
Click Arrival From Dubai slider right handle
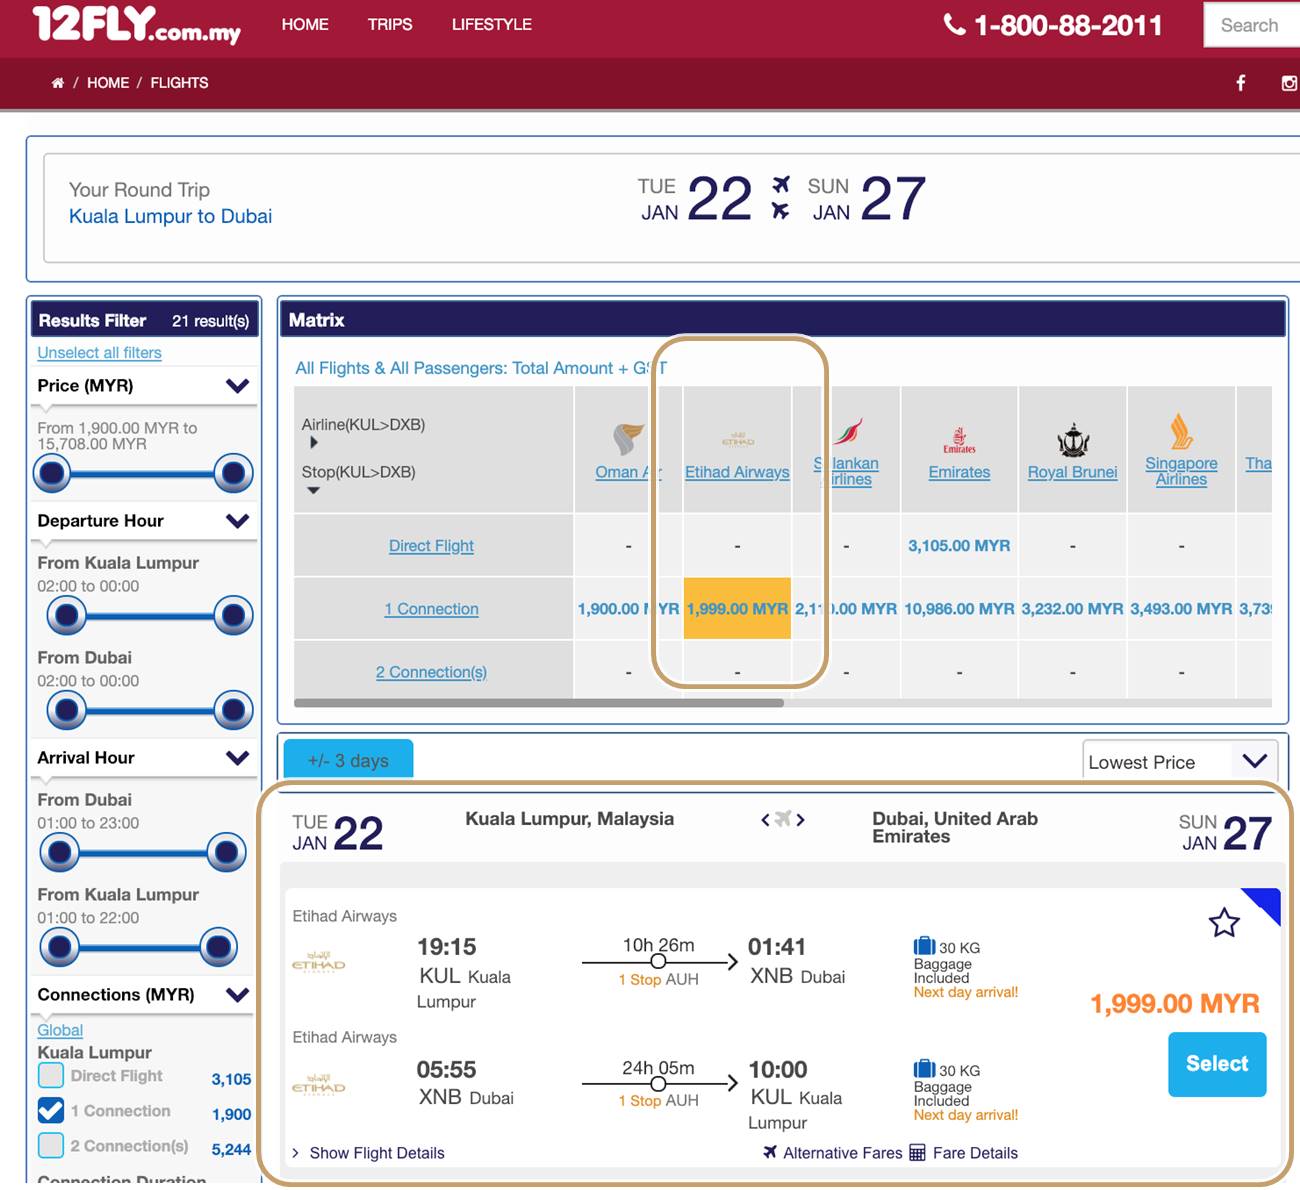point(226,852)
